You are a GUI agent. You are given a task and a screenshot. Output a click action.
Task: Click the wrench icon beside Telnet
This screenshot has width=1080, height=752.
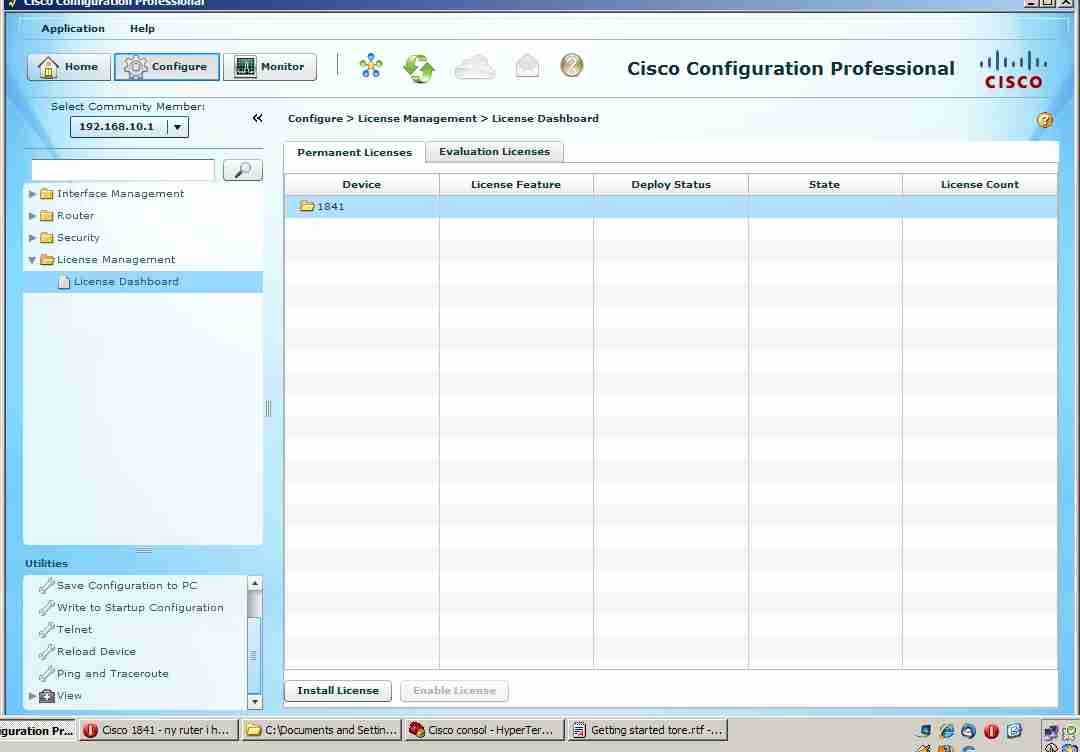coord(47,629)
